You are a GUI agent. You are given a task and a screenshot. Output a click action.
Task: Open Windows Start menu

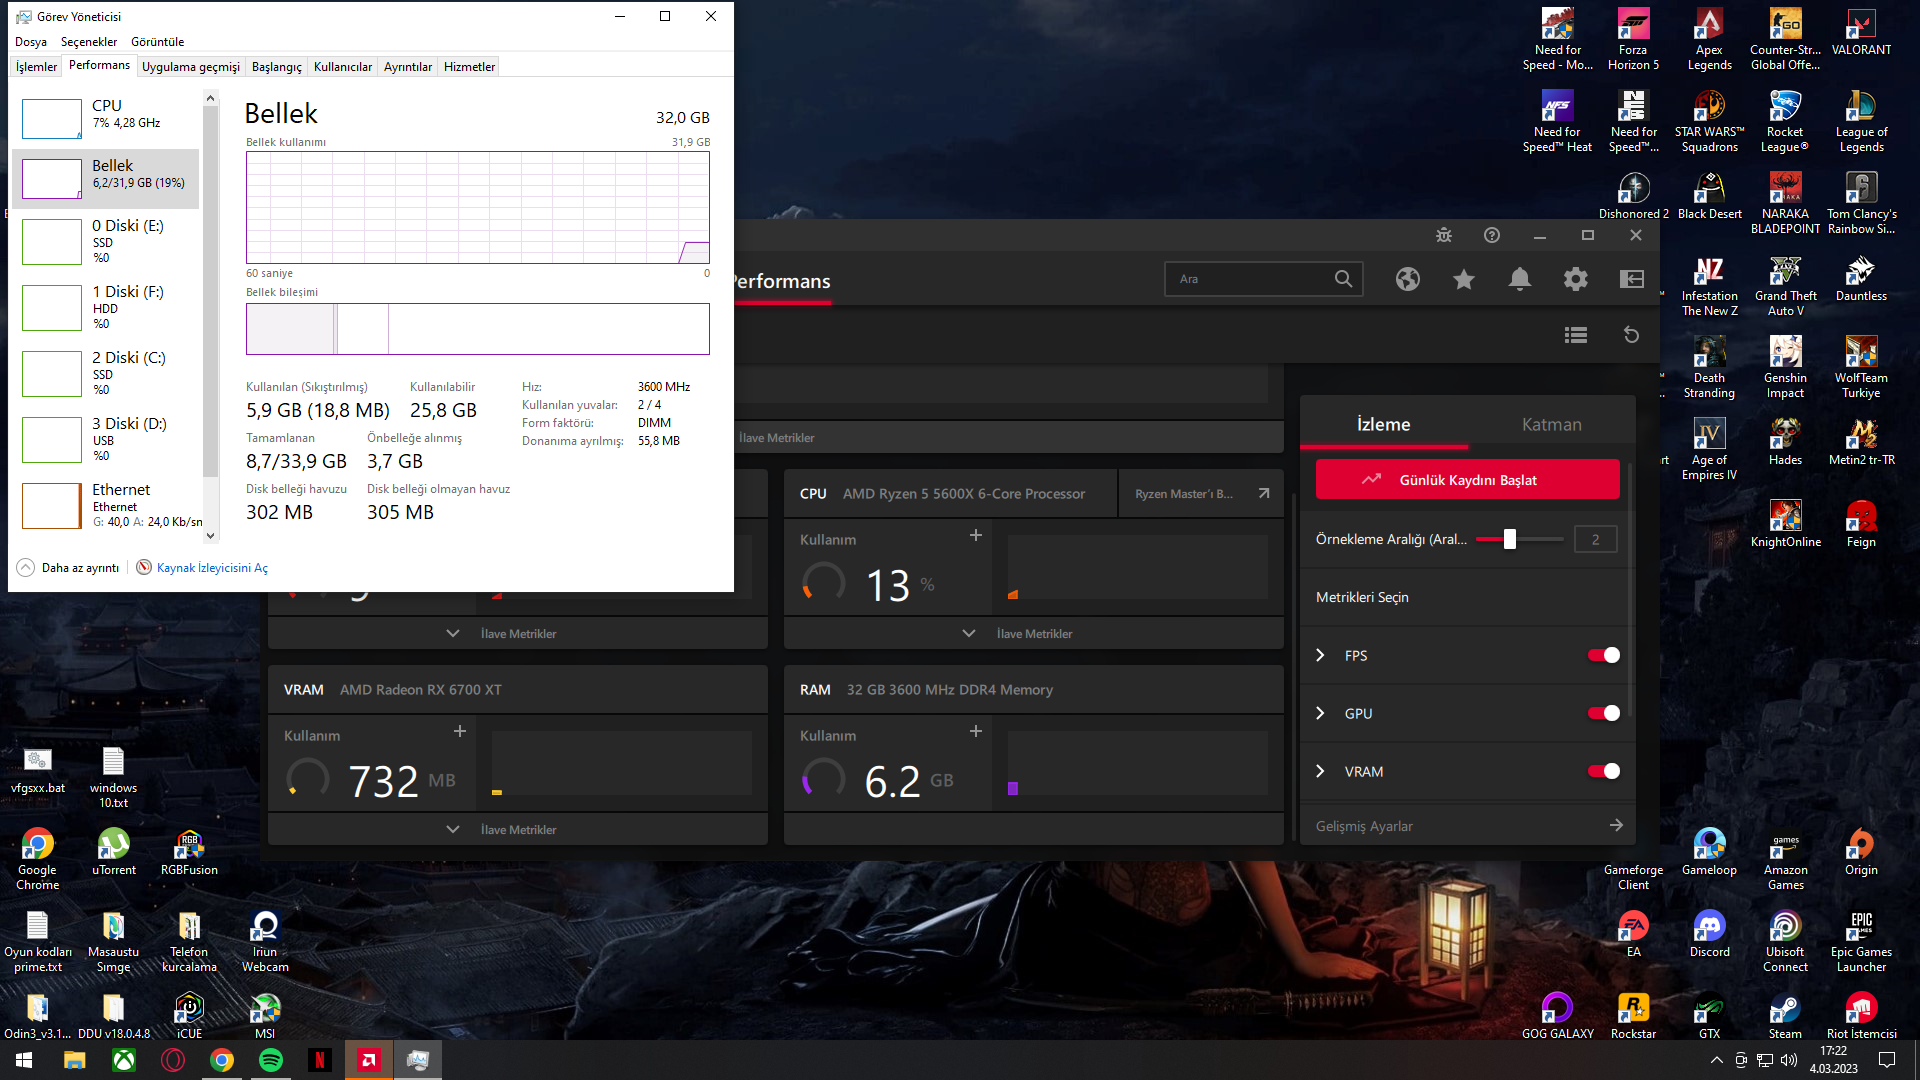coord(24,1060)
